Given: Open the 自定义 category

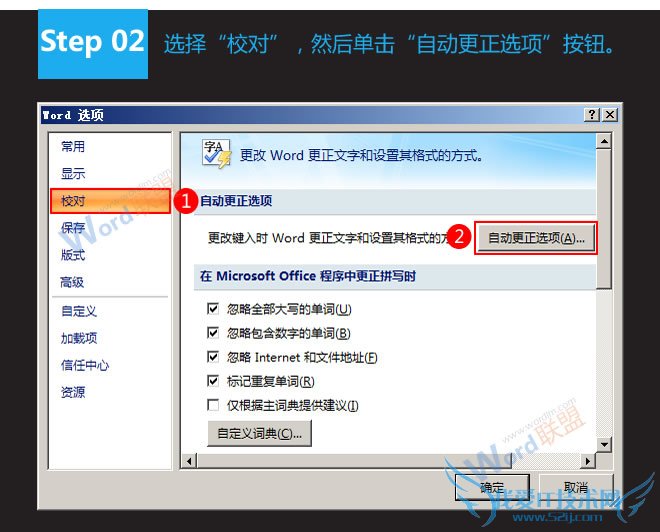Looking at the screenshot, I should (79, 311).
